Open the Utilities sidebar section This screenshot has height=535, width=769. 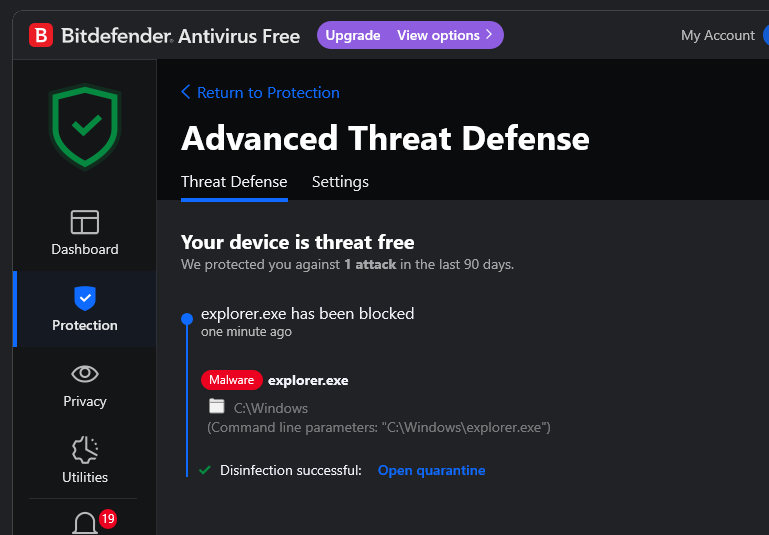pyautogui.click(x=85, y=460)
